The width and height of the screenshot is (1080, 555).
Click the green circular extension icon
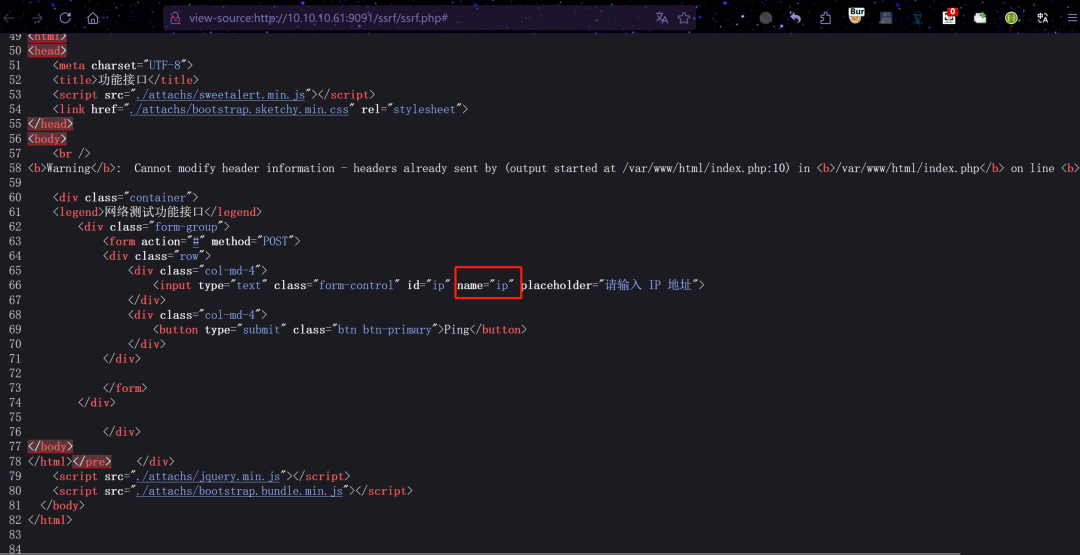click(1010, 18)
